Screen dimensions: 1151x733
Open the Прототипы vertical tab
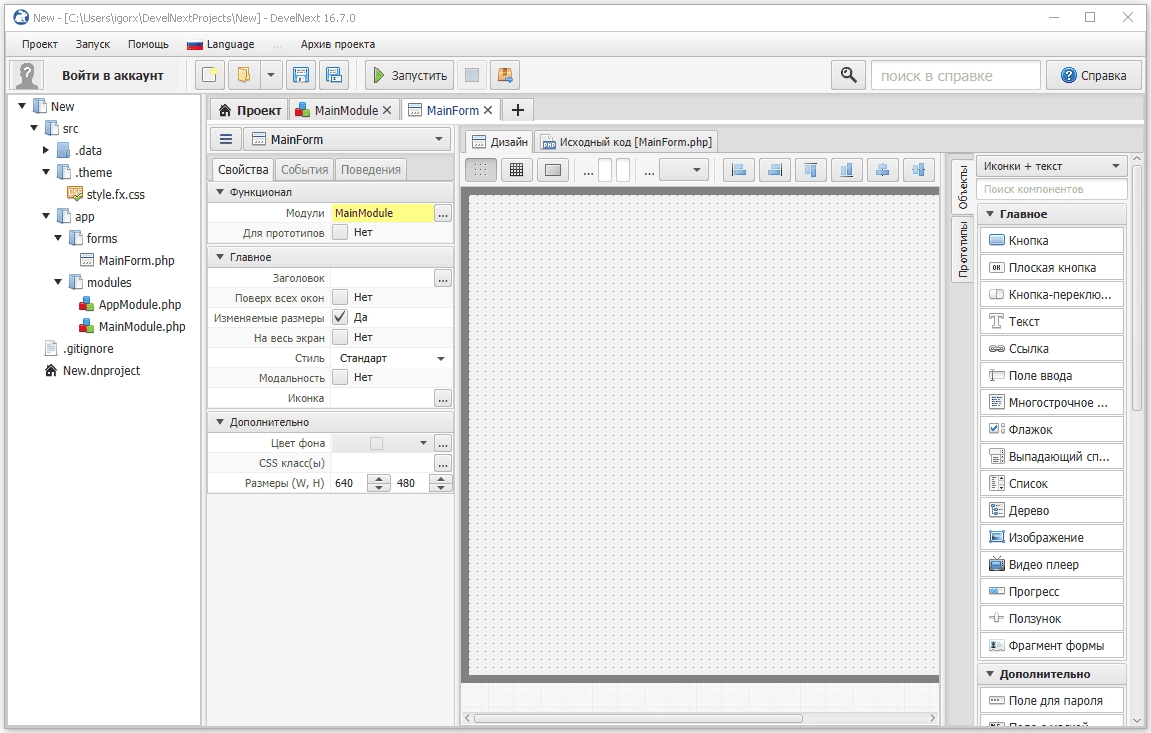[x=964, y=249]
